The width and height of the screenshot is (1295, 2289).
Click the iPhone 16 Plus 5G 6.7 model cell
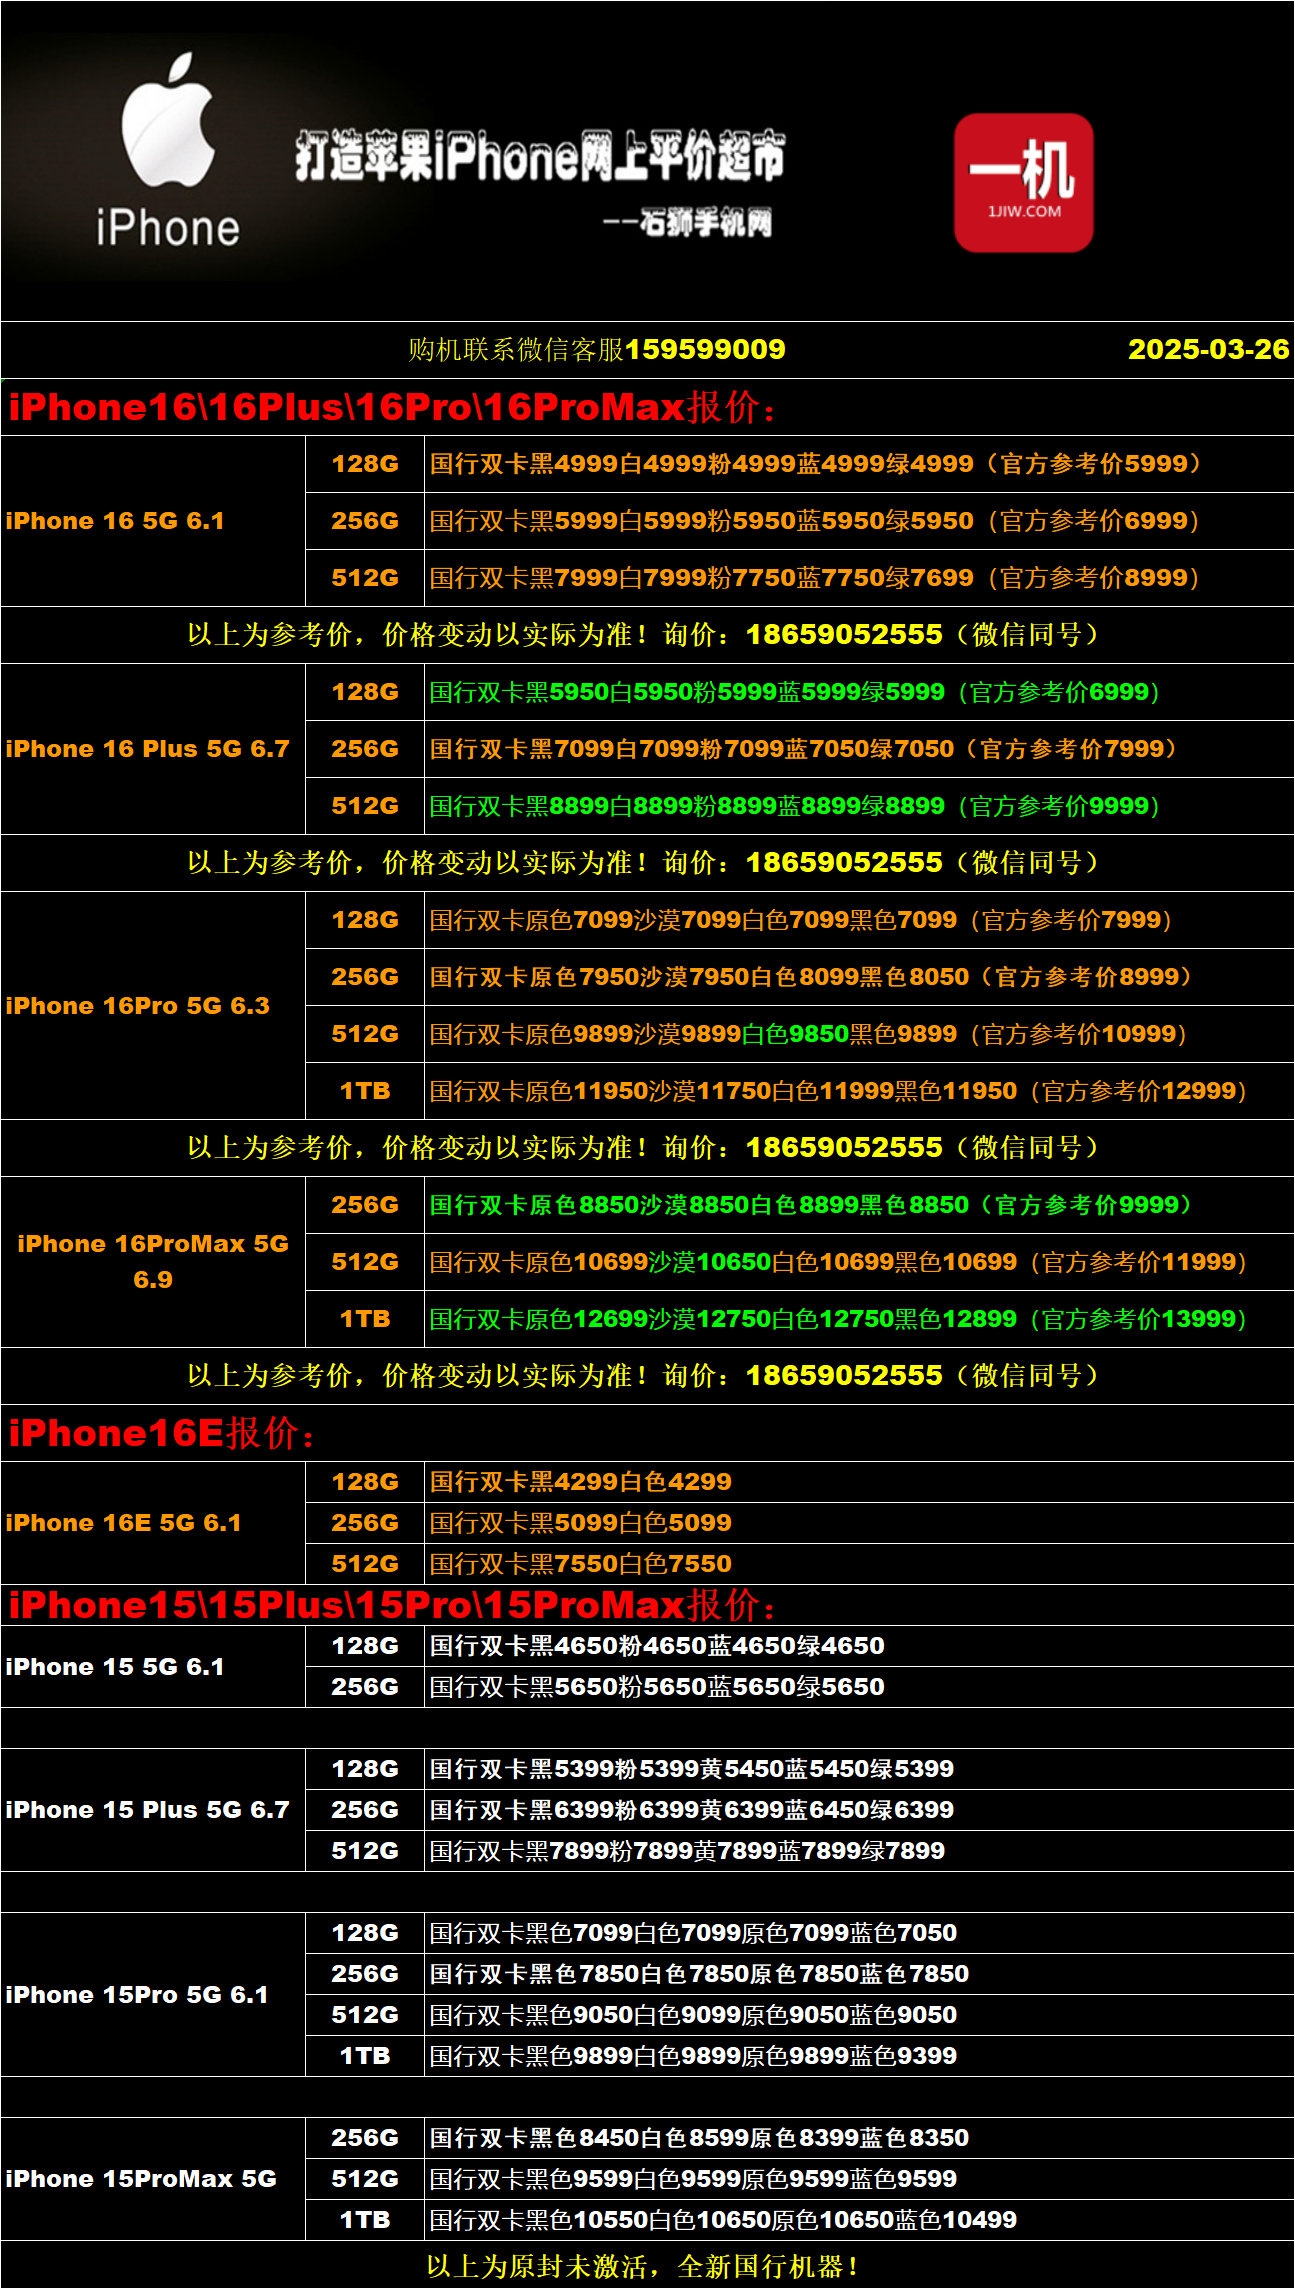tap(153, 749)
